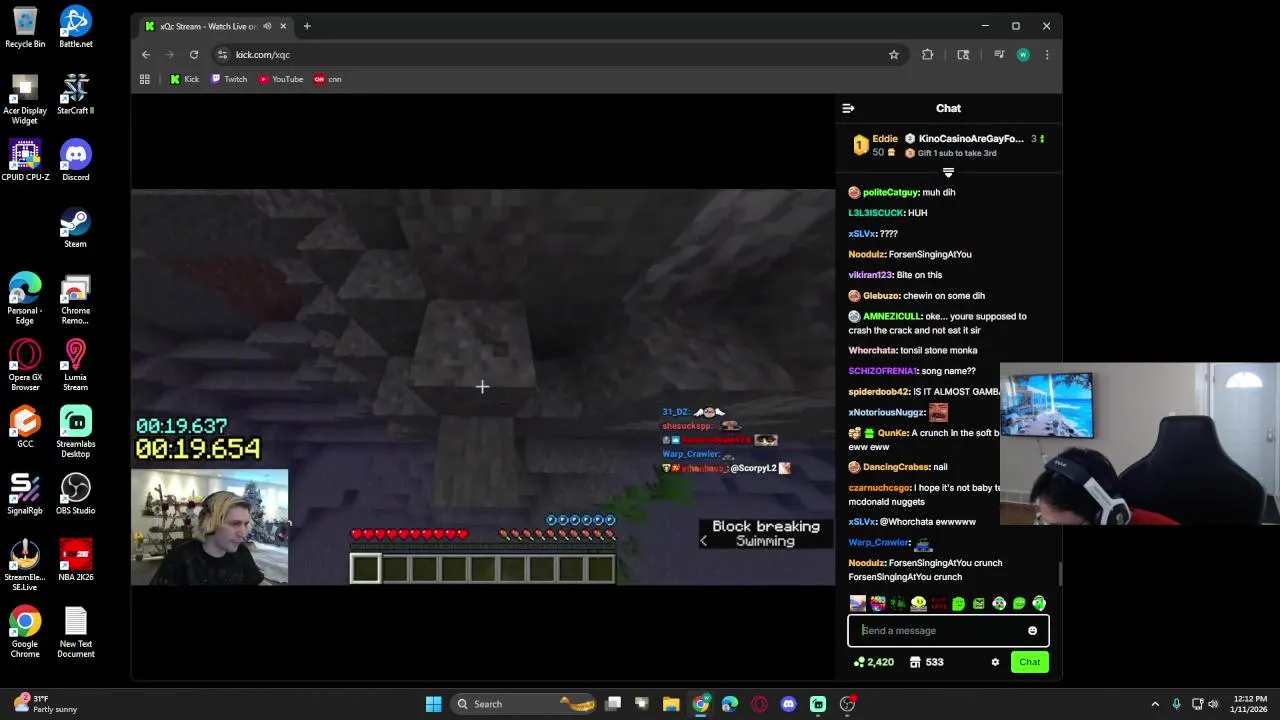
Task: Click the chat panel scrollbar
Action: pyautogui.click(x=1059, y=574)
